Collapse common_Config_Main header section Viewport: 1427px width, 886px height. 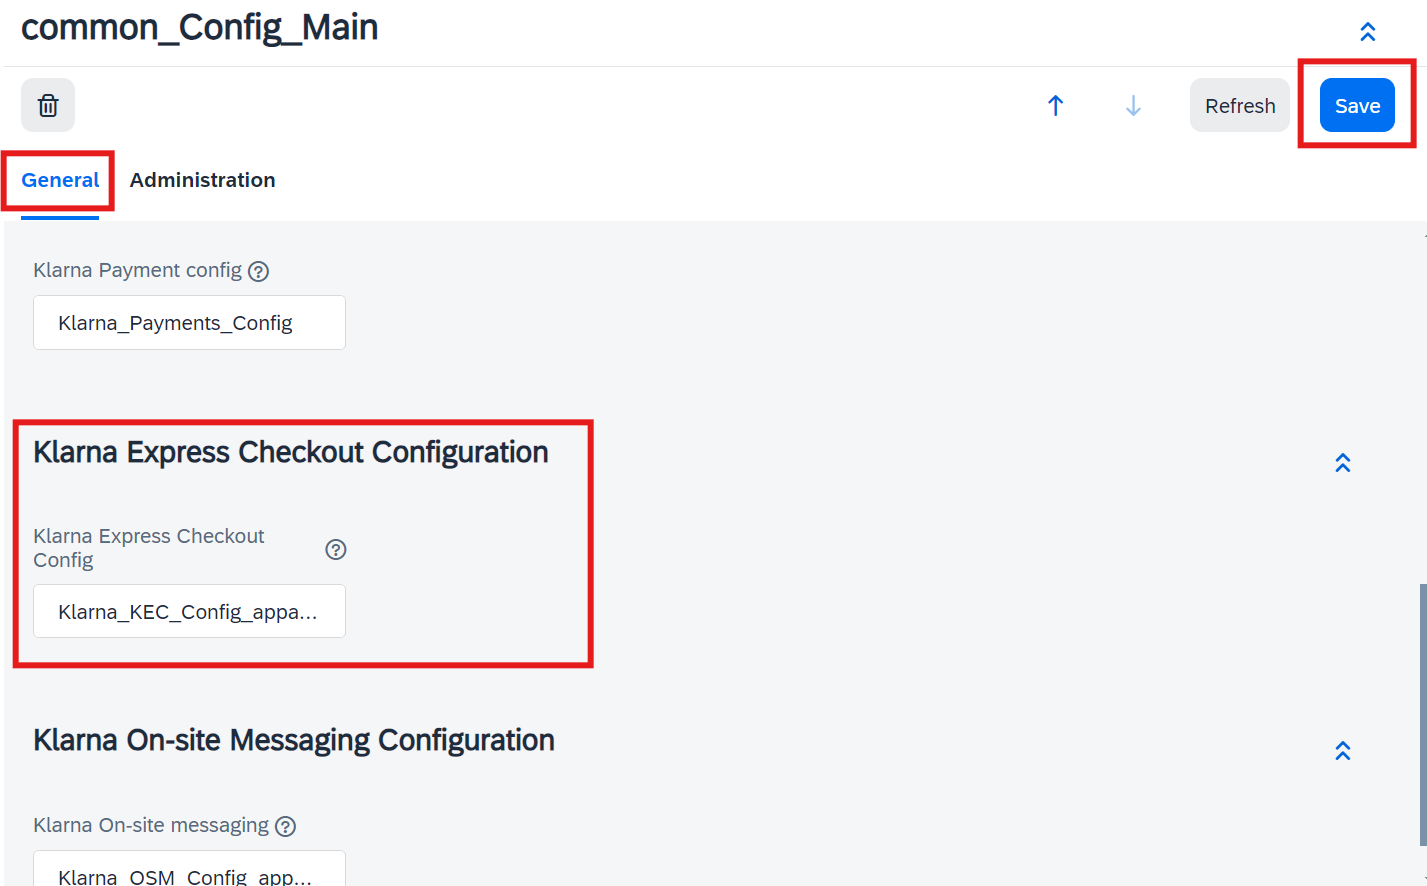1368,31
